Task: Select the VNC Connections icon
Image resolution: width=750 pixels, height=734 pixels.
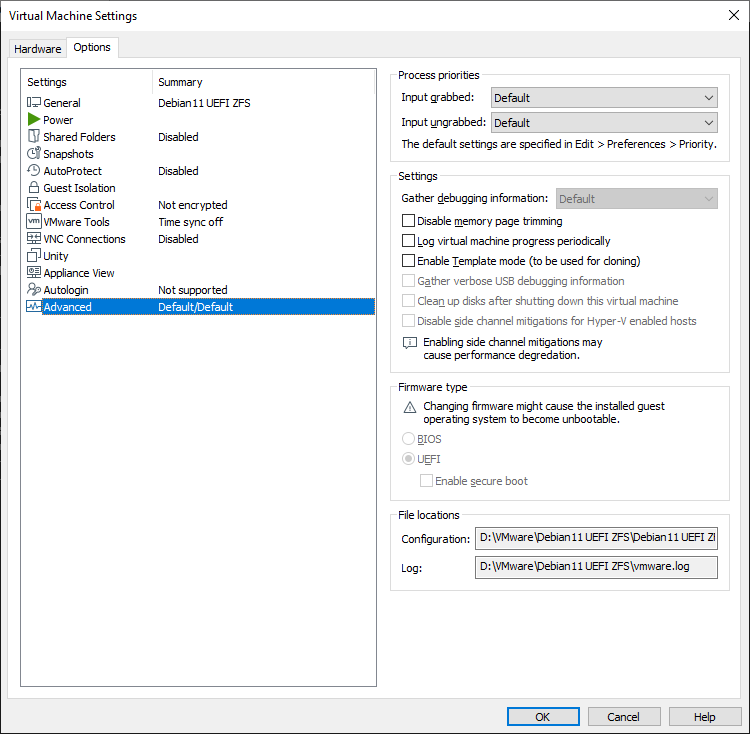Action: point(33,239)
